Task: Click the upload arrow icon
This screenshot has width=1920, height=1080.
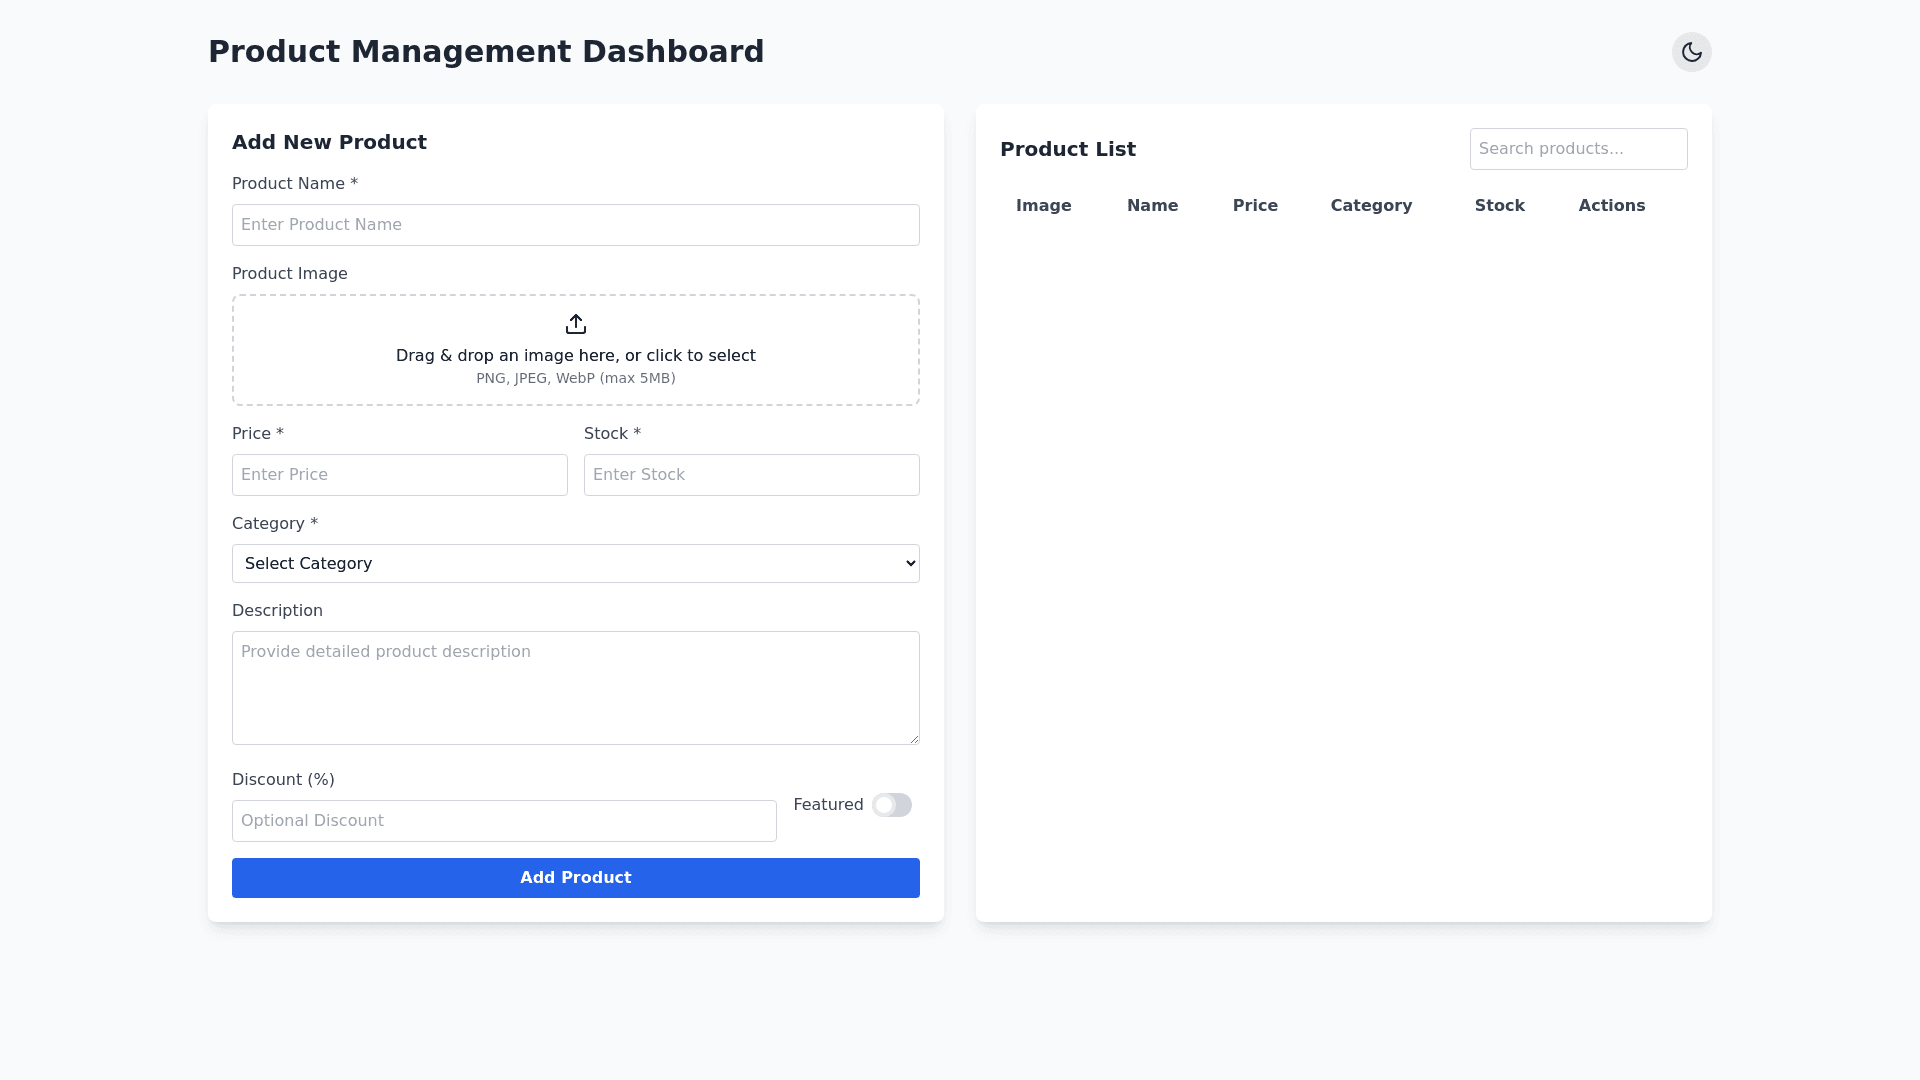Action: tap(575, 324)
